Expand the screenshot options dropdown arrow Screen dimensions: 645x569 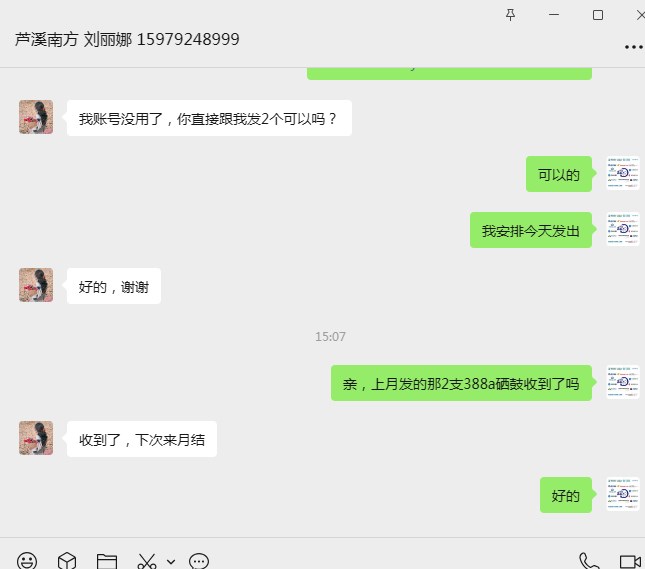pos(171,562)
